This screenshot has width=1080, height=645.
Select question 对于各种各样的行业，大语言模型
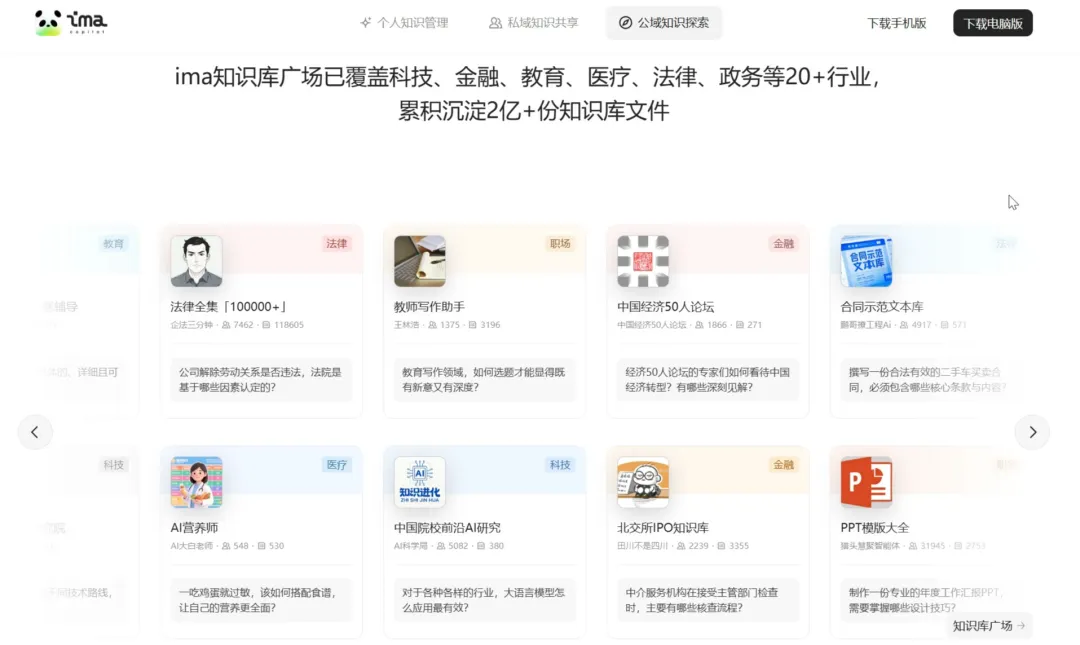click(484, 600)
